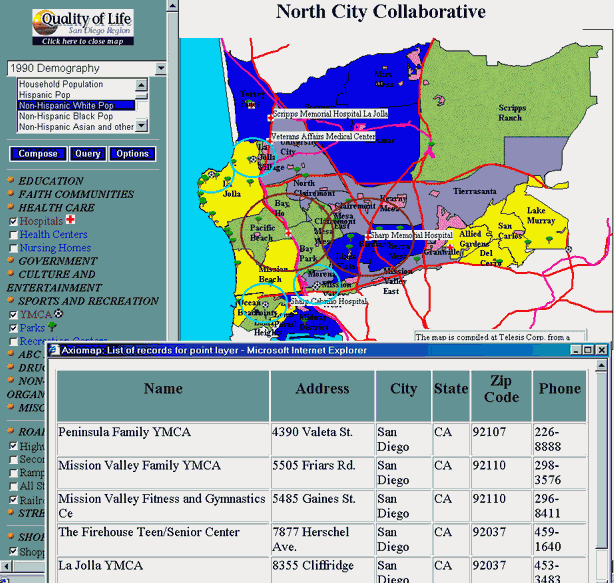Click the orange bullet beside FAITH COMMUNITIES

pyautogui.click(x=11, y=195)
